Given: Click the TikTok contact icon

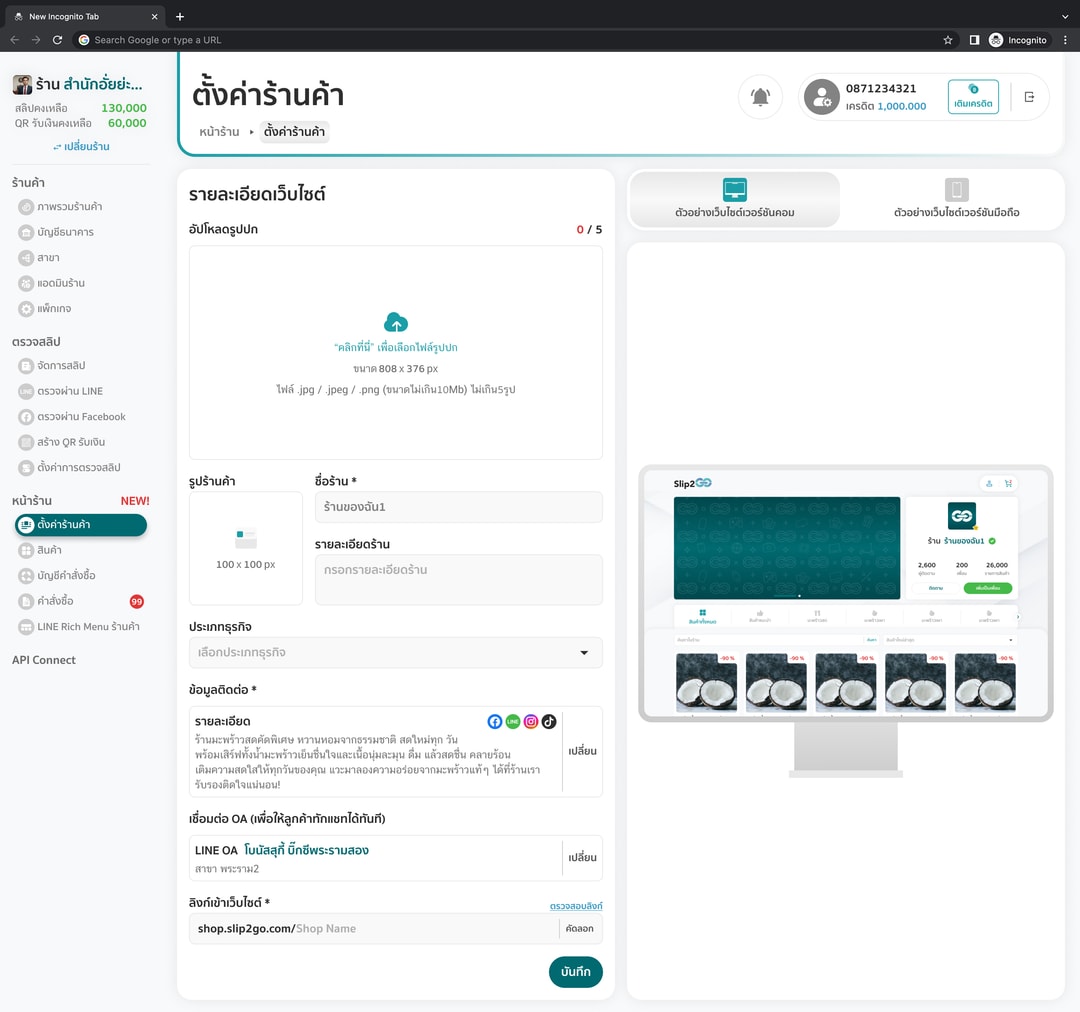Looking at the screenshot, I should (x=549, y=721).
